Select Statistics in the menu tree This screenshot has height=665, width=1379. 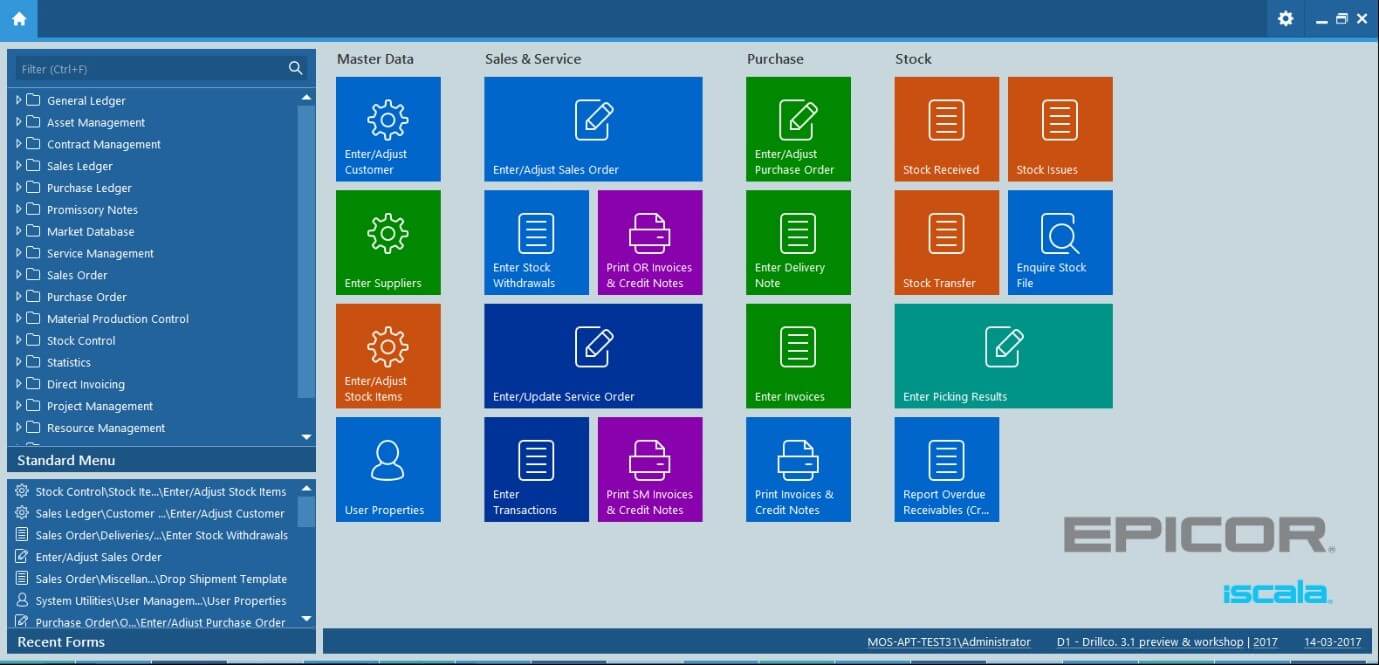coord(69,363)
